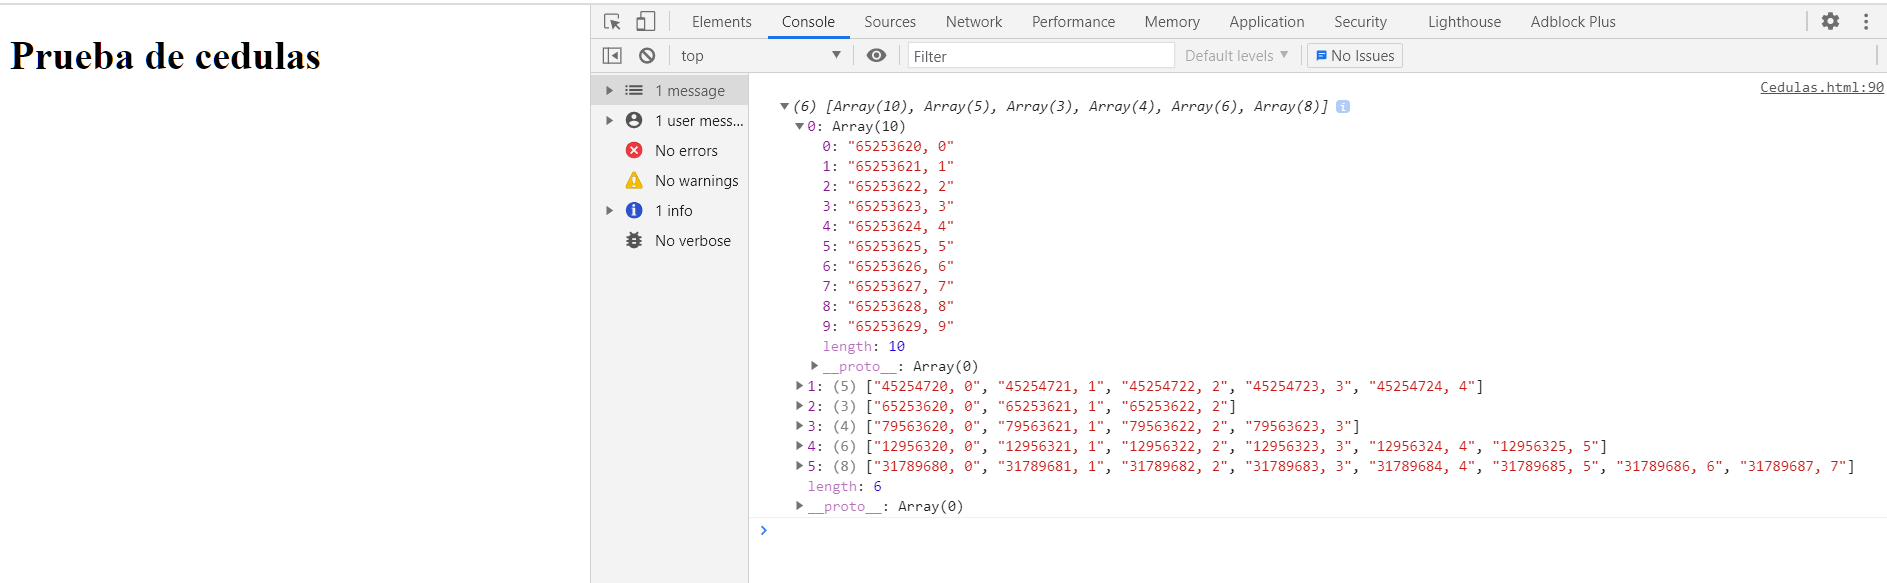The height and width of the screenshot is (583, 1887).
Task: Click the blue info icon beside 1 info
Action: pyautogui.click(x=634, y=211)
